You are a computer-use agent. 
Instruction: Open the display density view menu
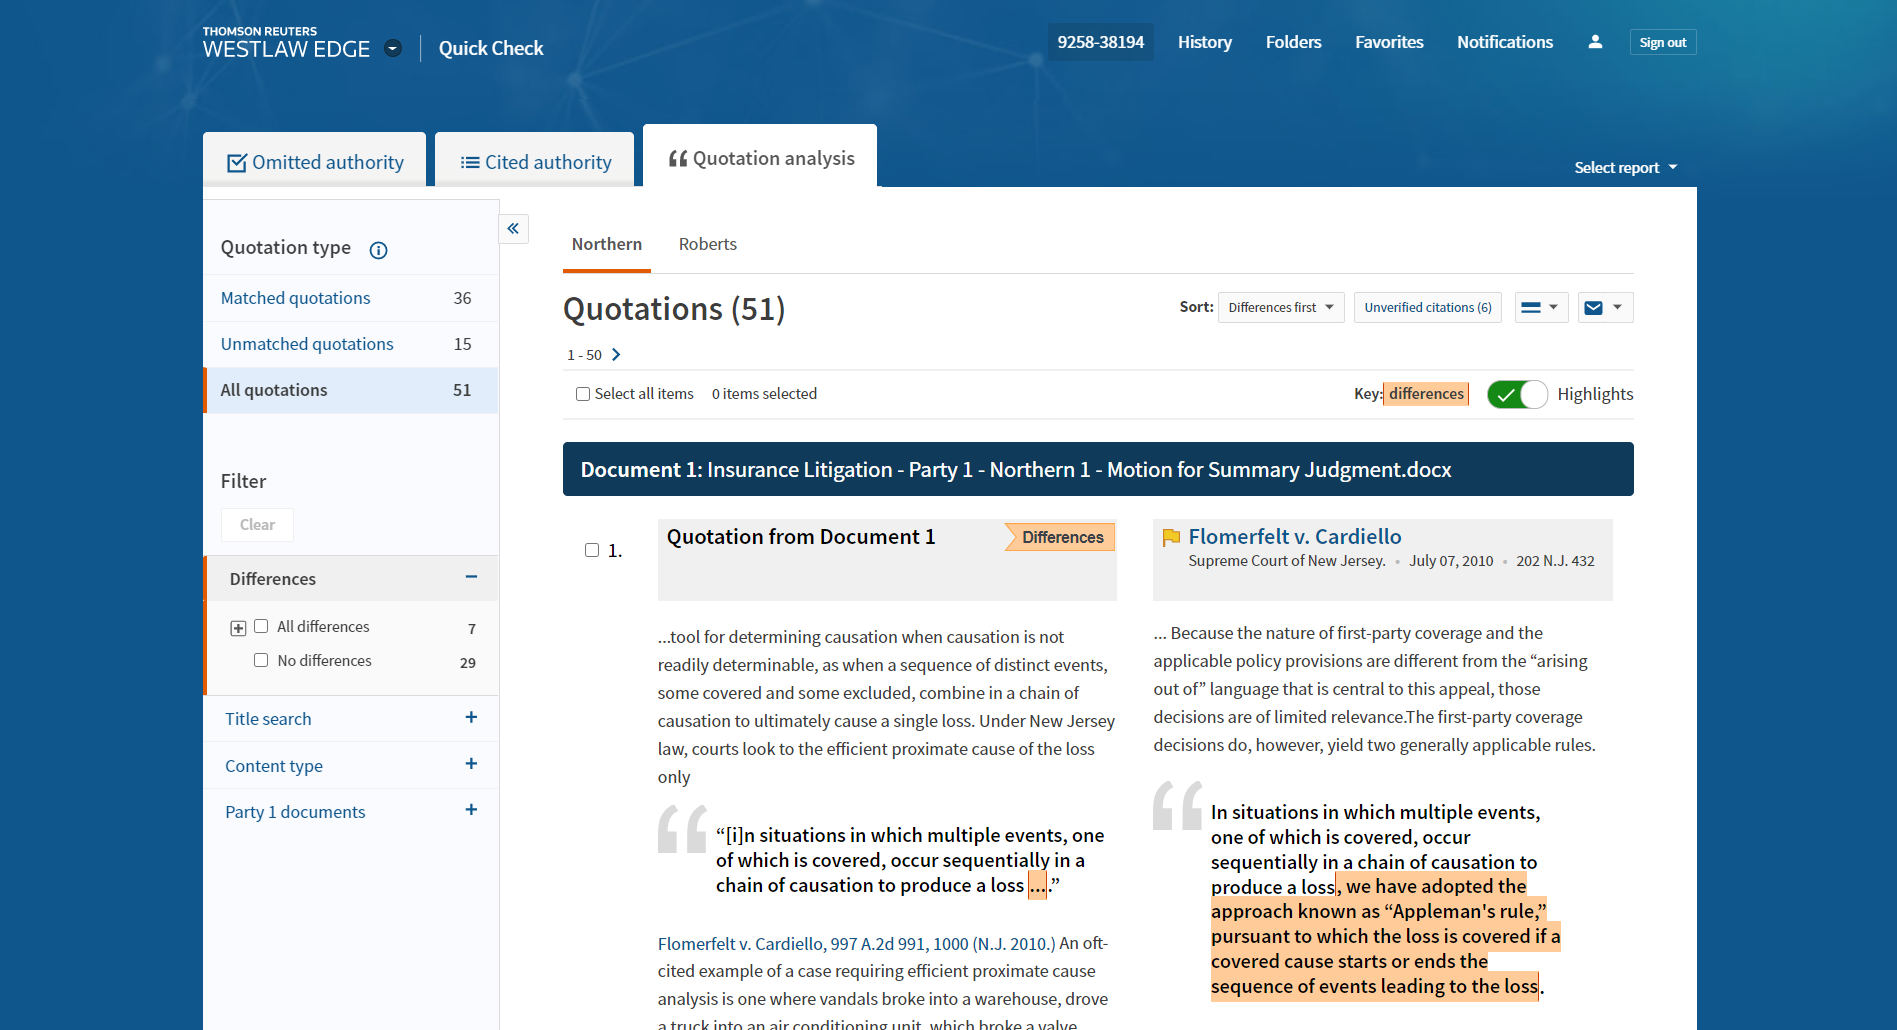(x=1540, y=308)
